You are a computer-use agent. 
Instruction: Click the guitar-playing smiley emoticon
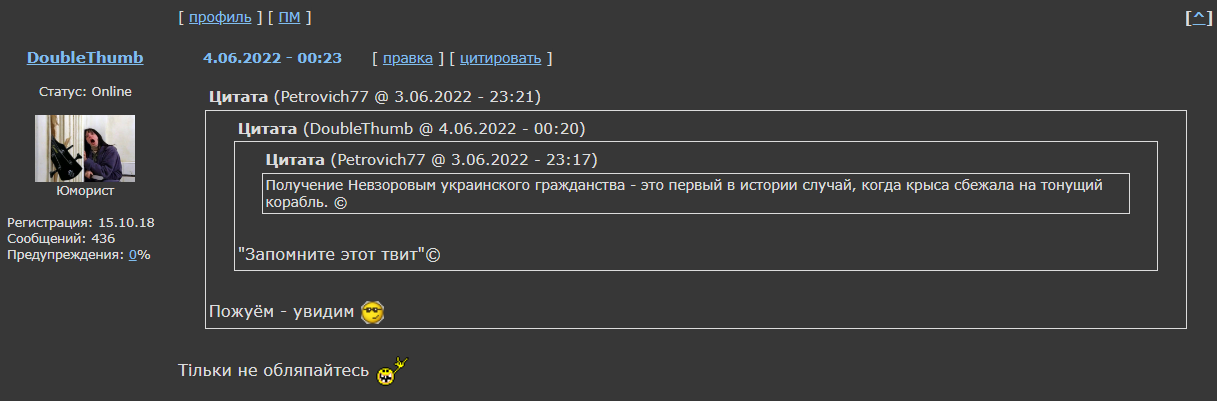[x=392, y=371]
